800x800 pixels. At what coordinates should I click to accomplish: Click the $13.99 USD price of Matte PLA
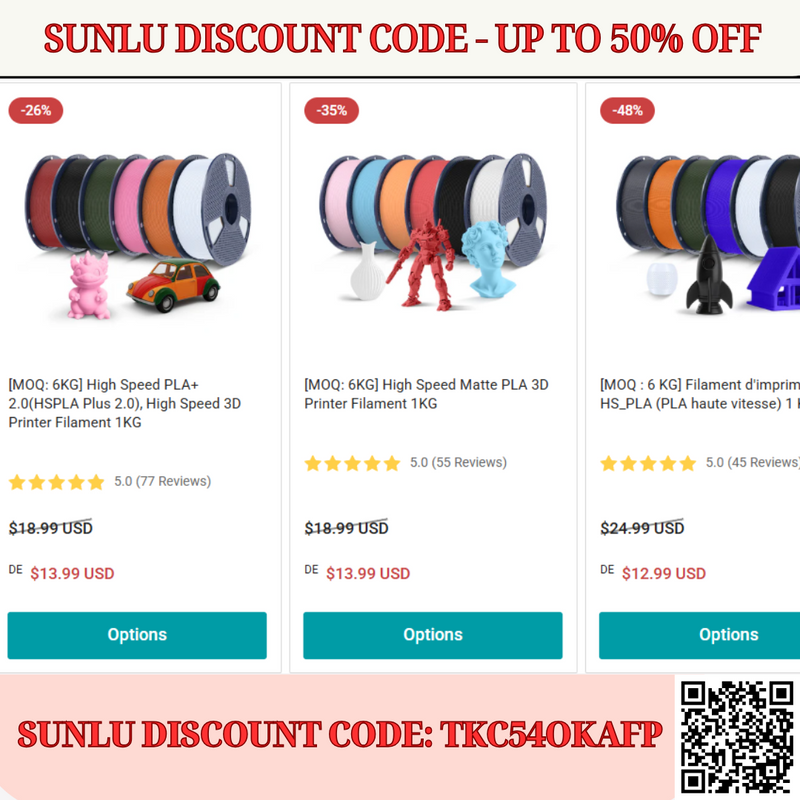(x=368, y=573)
